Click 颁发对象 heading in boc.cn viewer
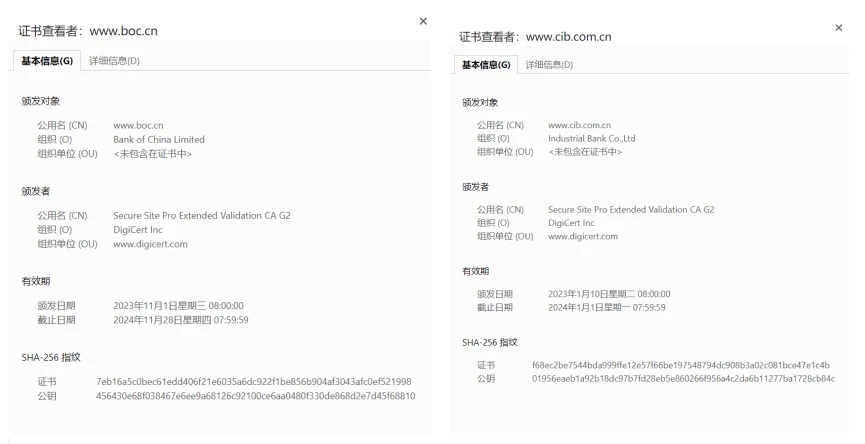Screen dimensions: 865x444 tap(41, 101)
